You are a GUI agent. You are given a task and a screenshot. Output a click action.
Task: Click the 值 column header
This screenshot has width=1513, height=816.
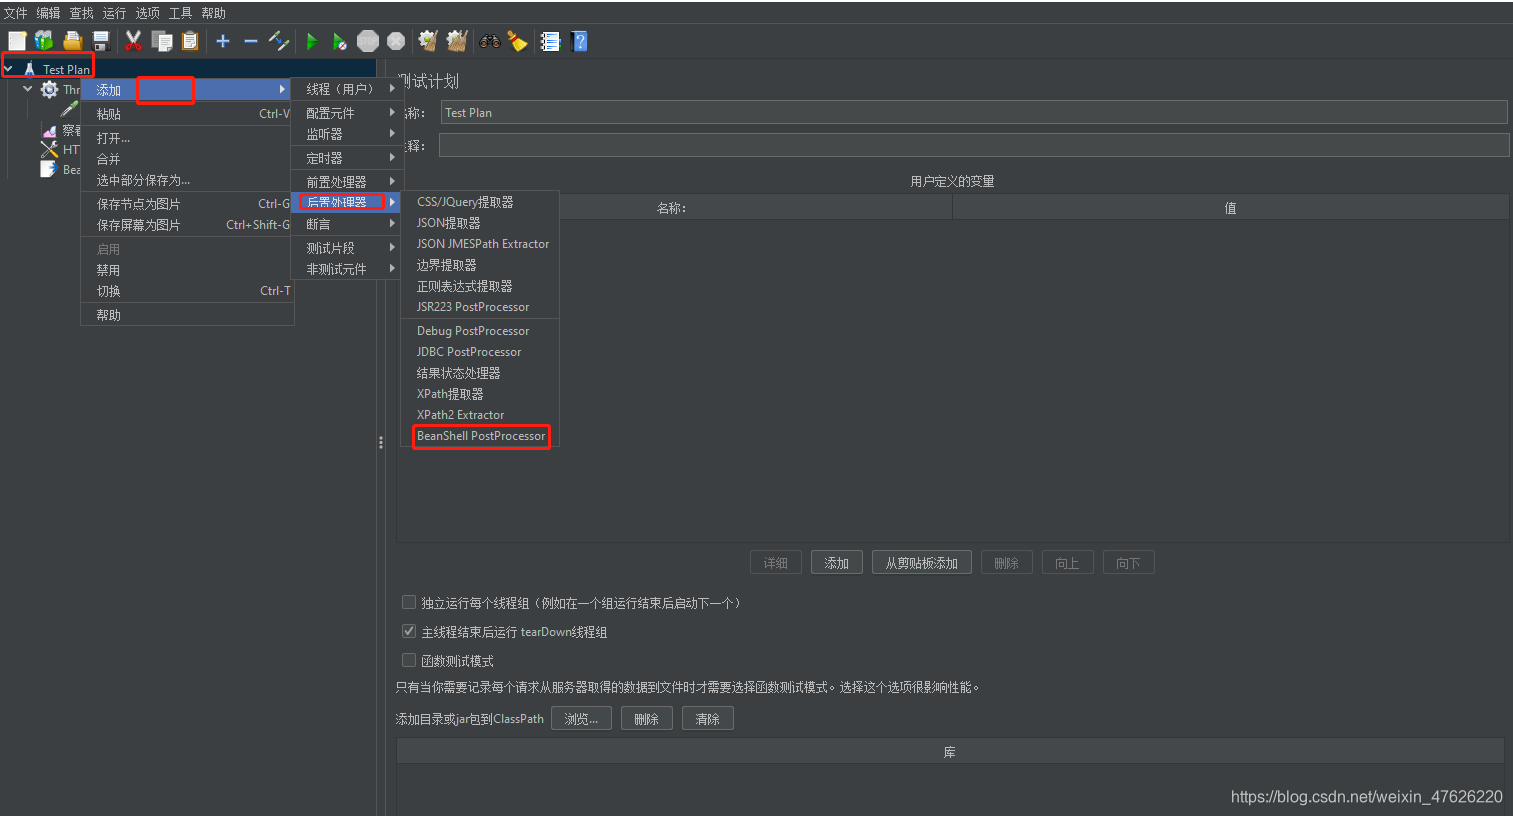1230,208
